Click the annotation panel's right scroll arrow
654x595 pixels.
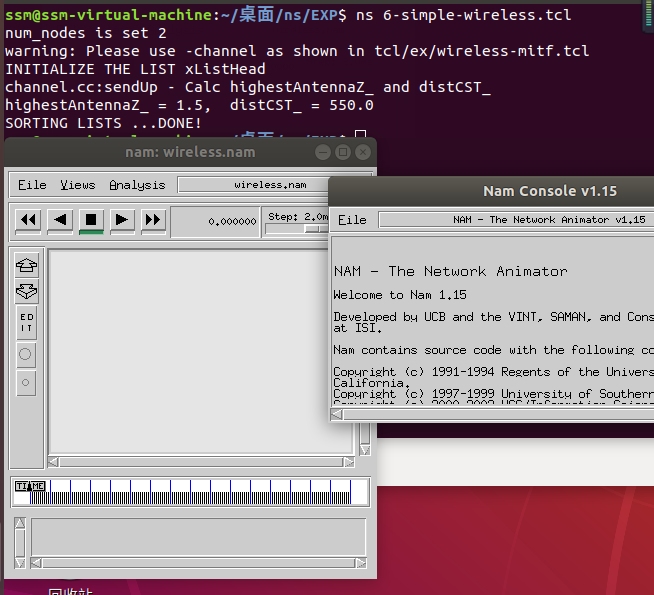pyautogui.click(x=361, y=563)
